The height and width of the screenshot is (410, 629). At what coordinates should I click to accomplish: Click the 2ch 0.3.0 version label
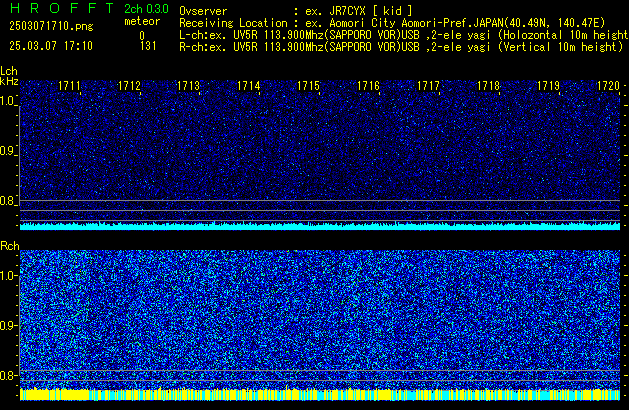[x=146, y=8]
